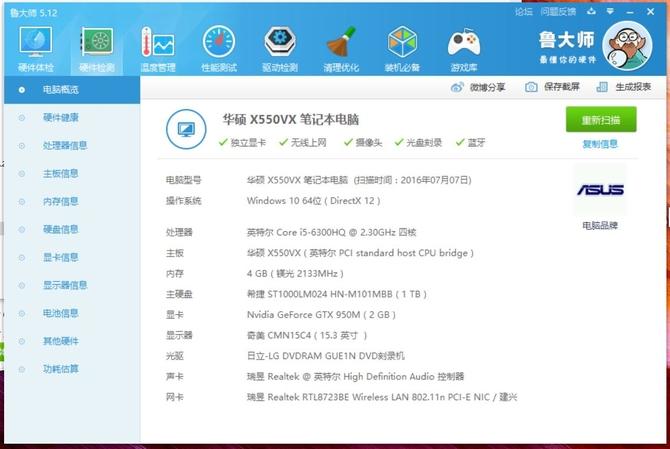Open 游戏库 game library gamepad icon
The height and width of the screenshot is (449, 670).
(464, 49)
